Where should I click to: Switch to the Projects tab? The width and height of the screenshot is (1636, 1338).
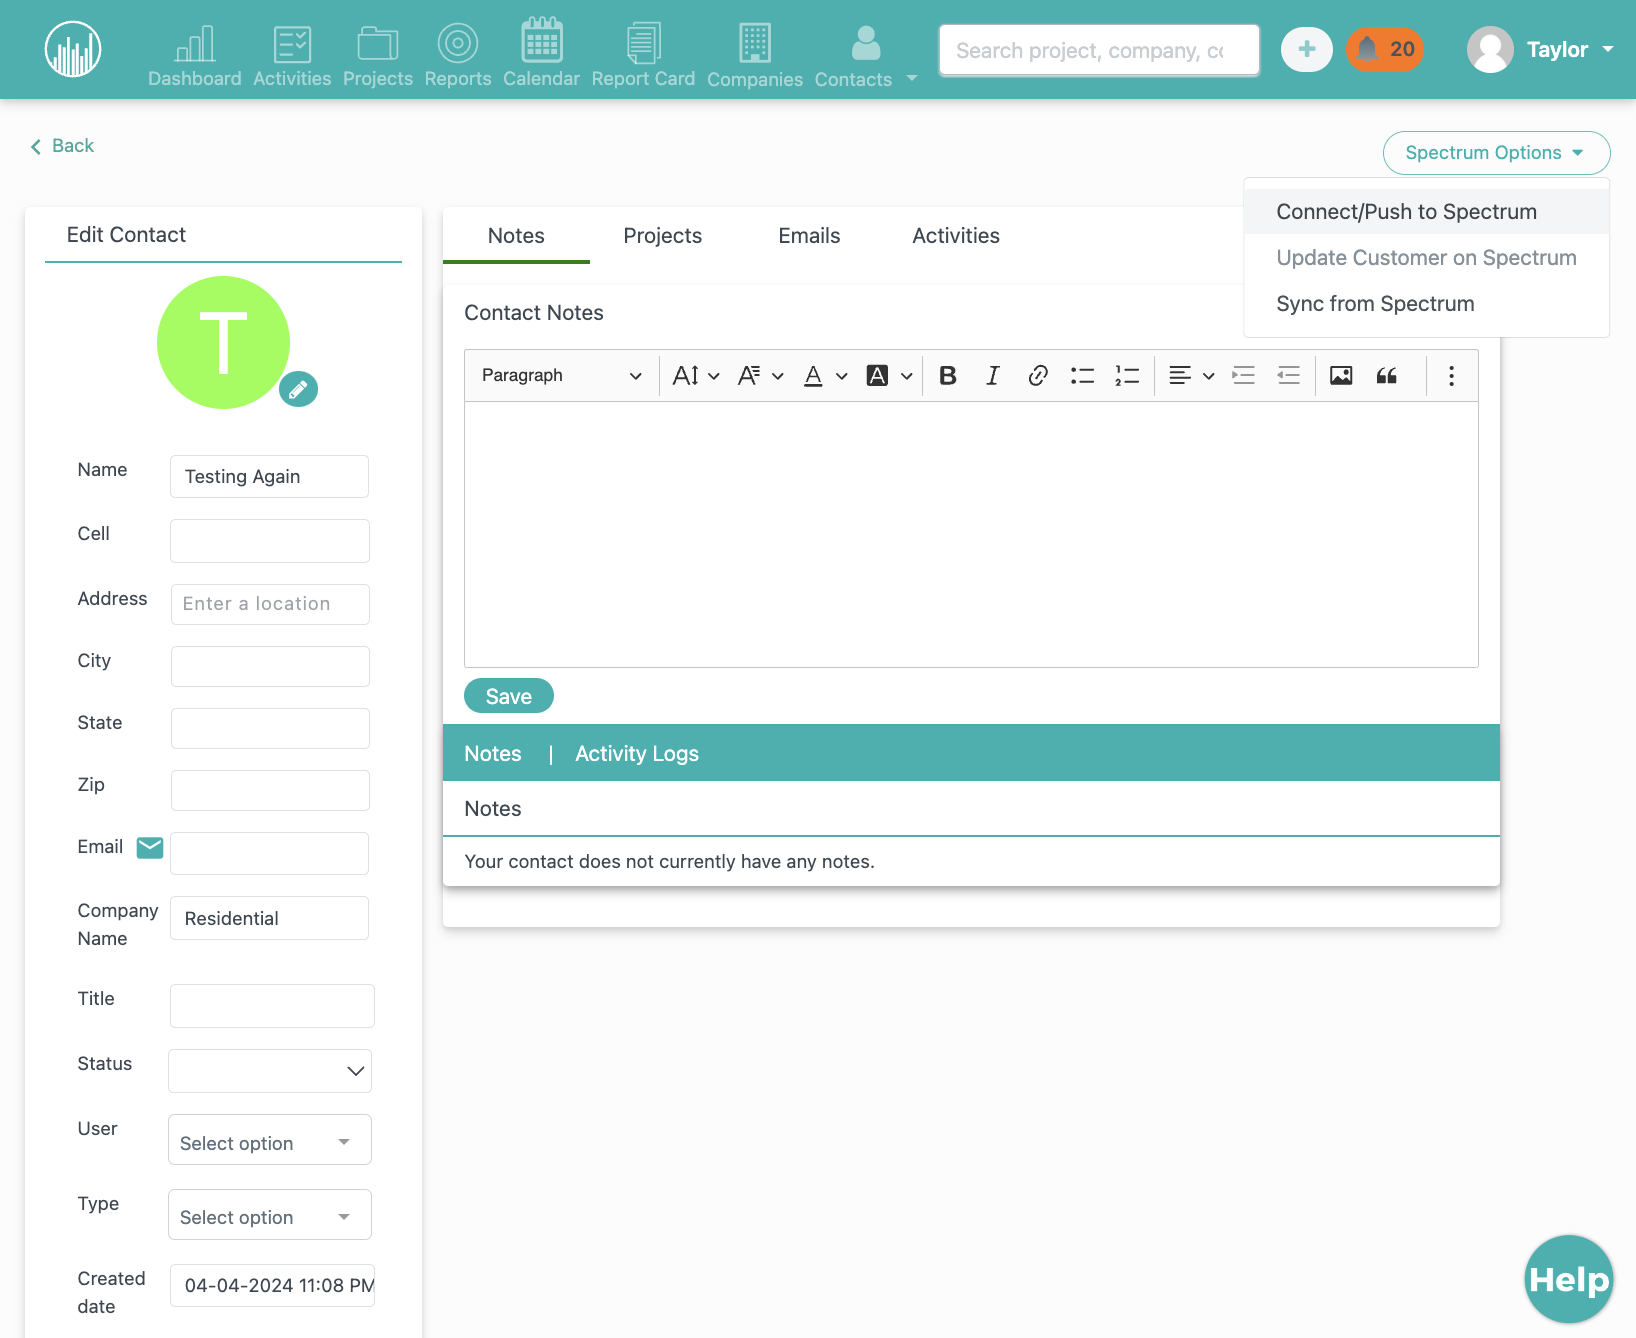pyautogui.click(x=662, y=236)
